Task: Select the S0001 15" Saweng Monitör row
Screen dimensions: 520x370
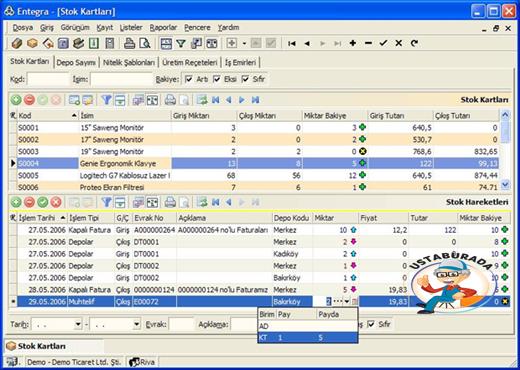Action: click(258, 128)
